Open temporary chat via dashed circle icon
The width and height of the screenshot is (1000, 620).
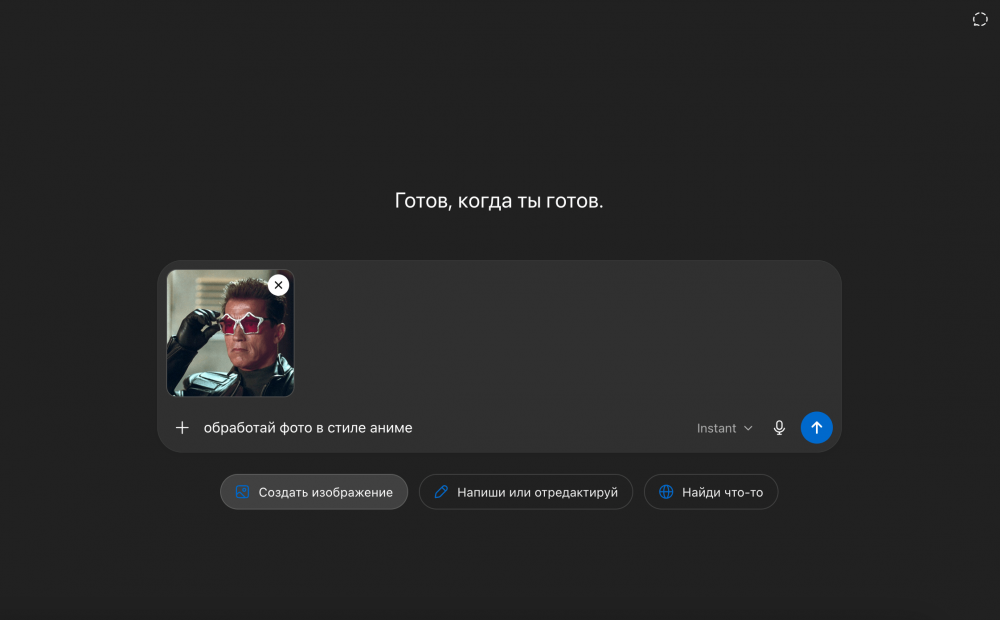980,20
